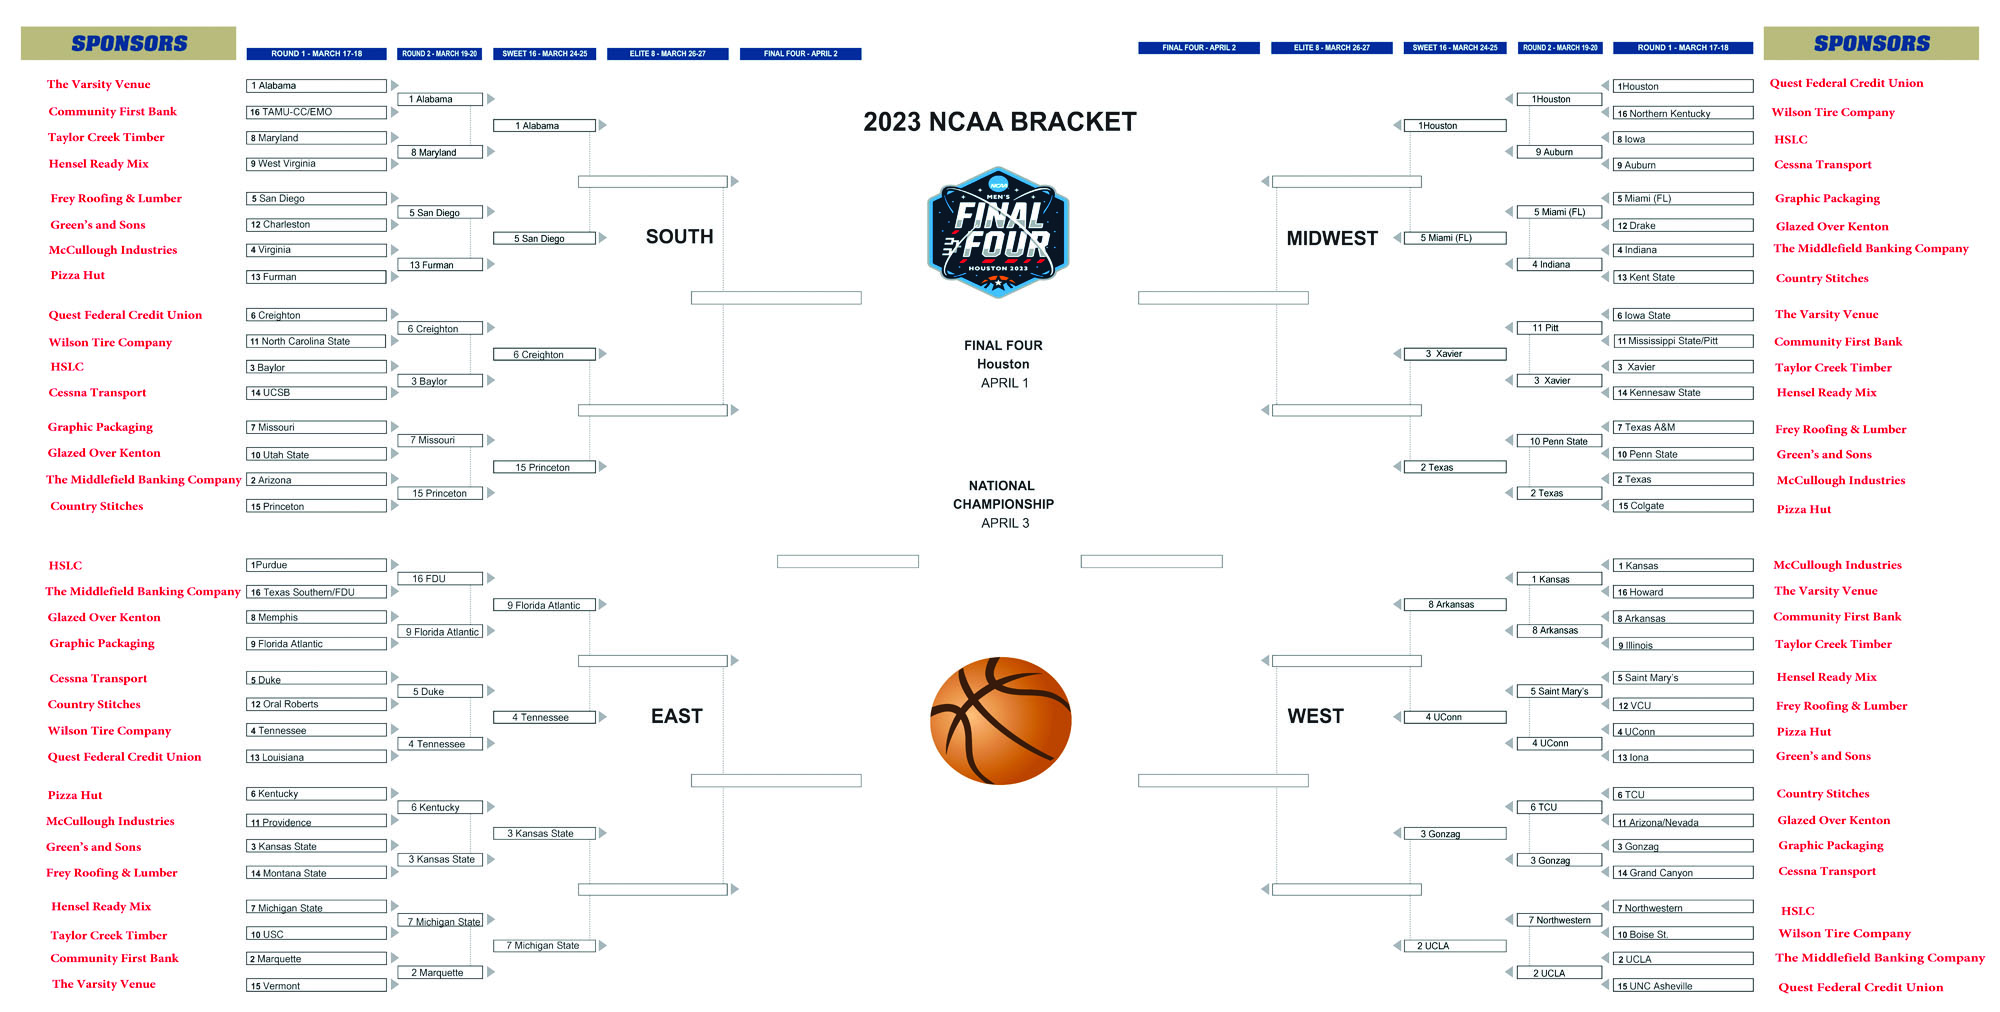The width and height of the screenshot is (2000, 1012).
Task: Select the left-side Round 1 March 17-18 header
Action: click(x=316, y=54)
